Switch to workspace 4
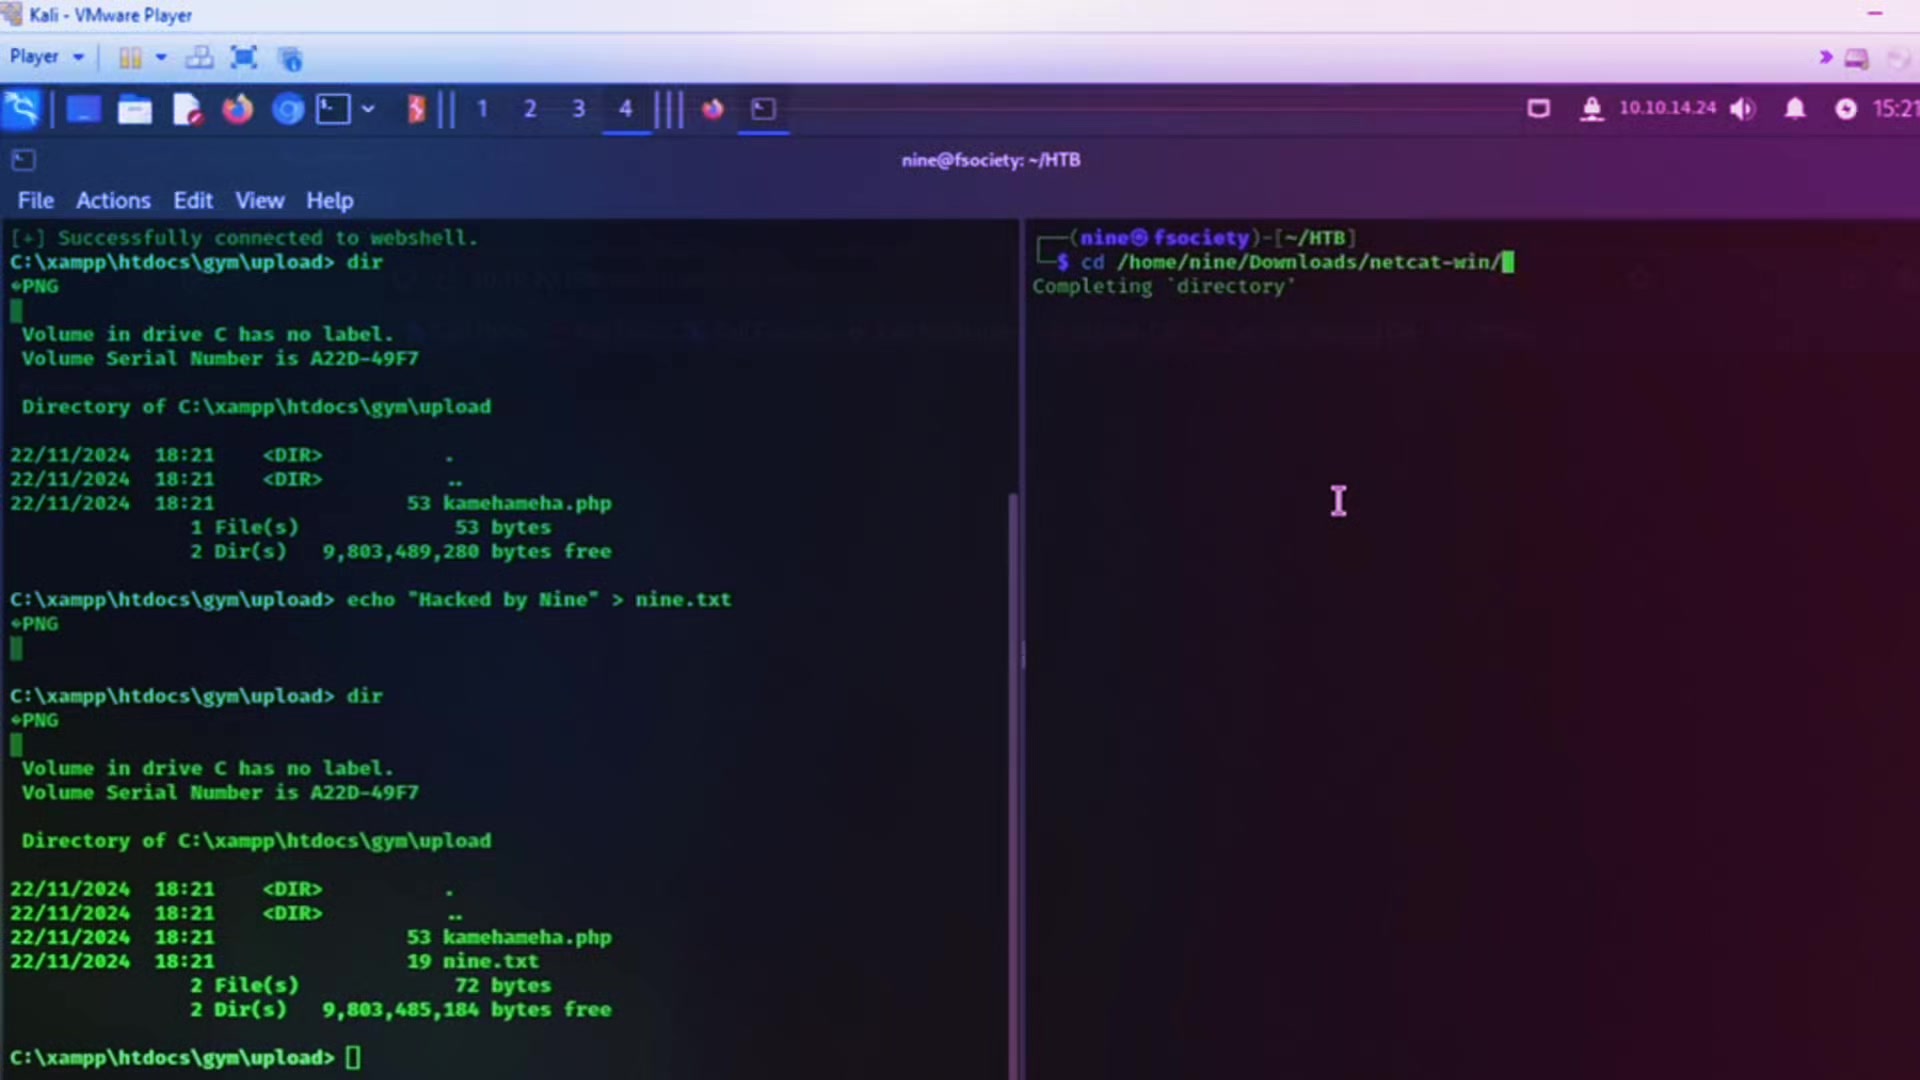 [x=626, y=109]
